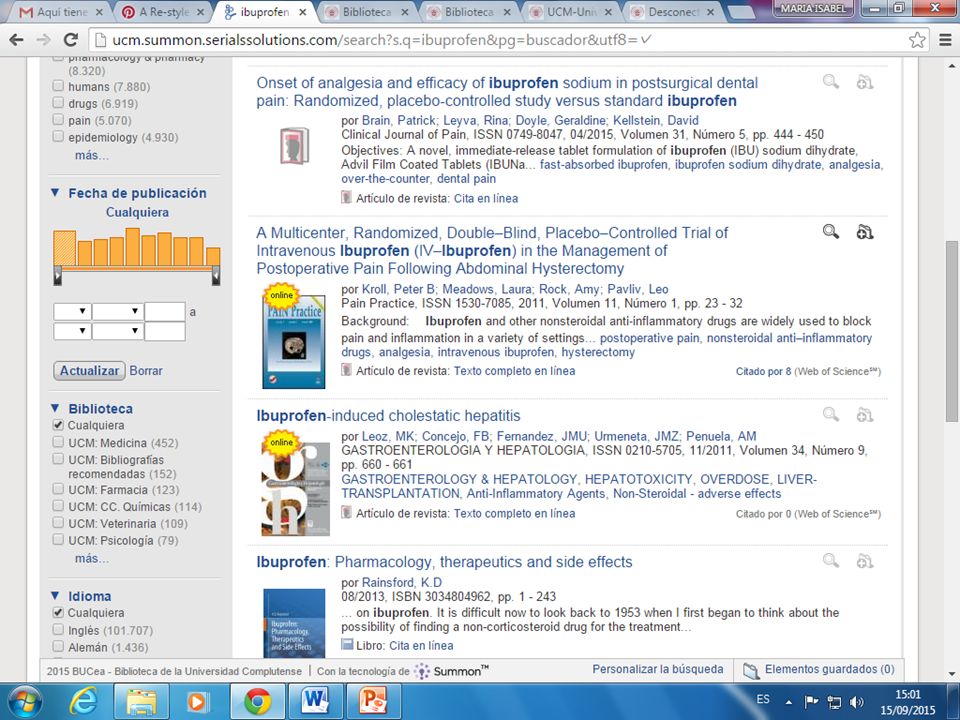Screen dimensions: 960x720
Task: Open Microsoft Word from the taskbar
Action: [x=315, y=702]
